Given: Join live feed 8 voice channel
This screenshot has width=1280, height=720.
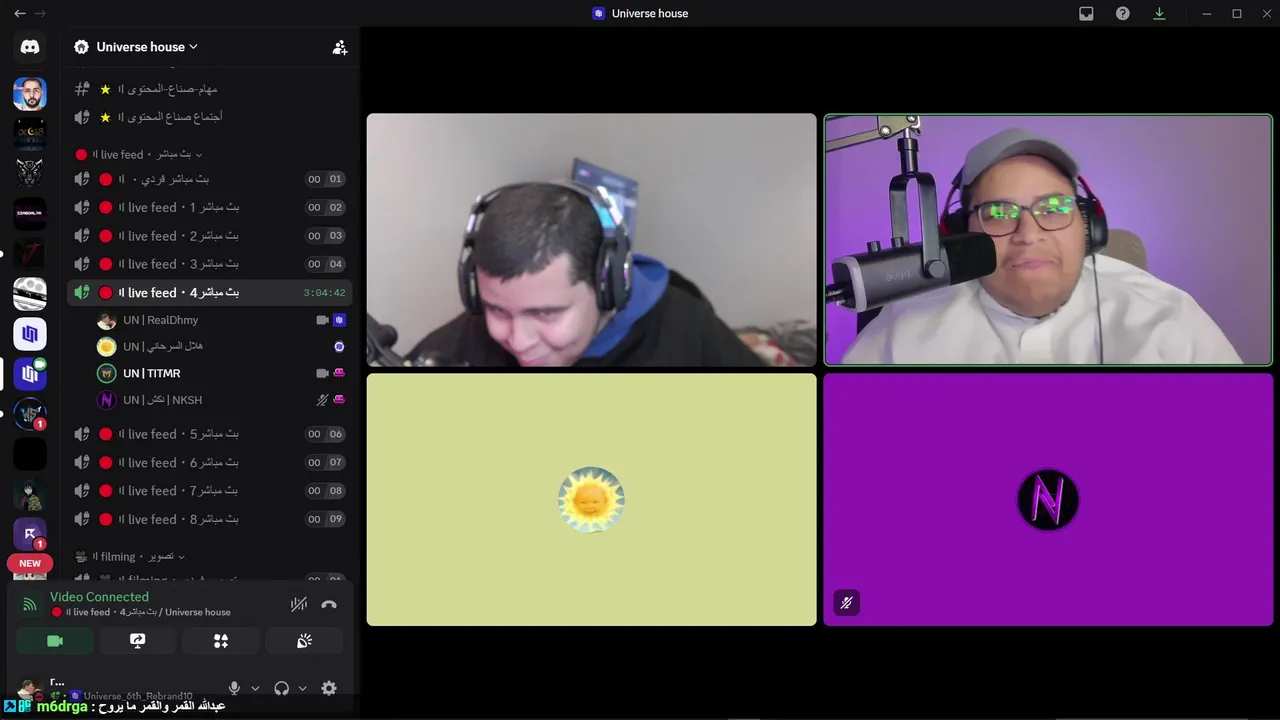Looking at the screenshot, I should pyautogui.click(x=210, y=519).
